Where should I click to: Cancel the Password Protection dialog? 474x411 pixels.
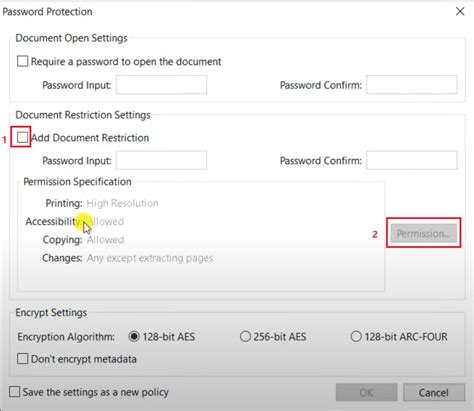click(434, 392)
